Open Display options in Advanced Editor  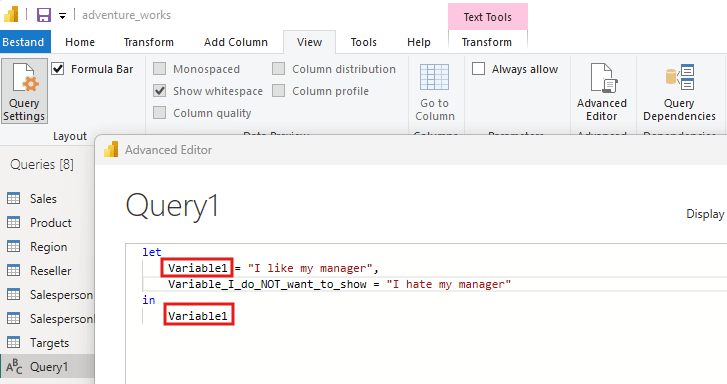tap(705, 214)
